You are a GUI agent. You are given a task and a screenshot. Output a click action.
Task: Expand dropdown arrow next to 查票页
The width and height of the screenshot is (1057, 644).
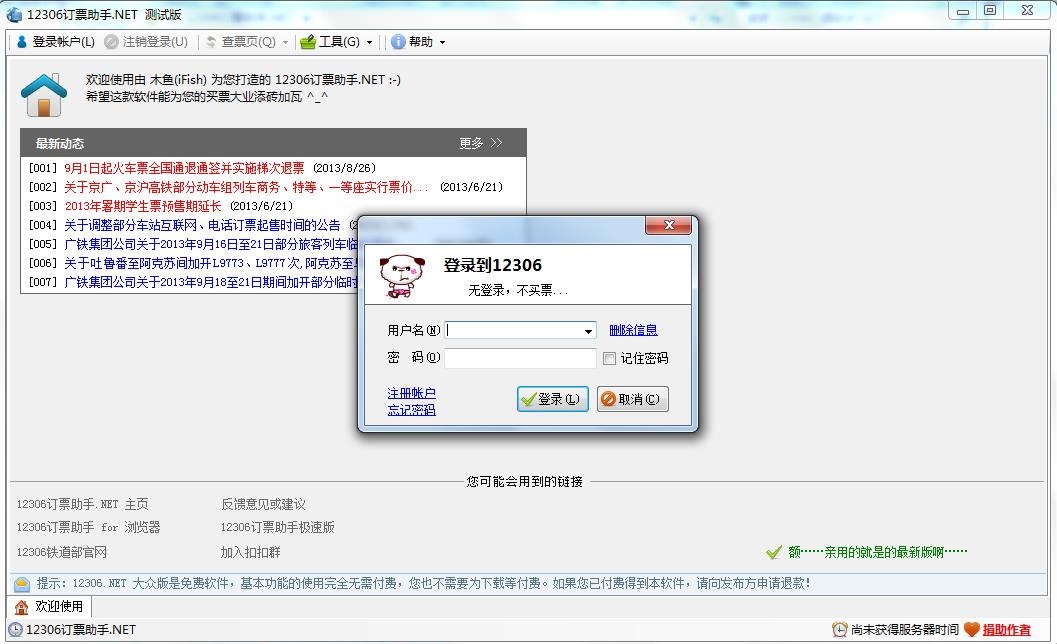coord(285,42)
